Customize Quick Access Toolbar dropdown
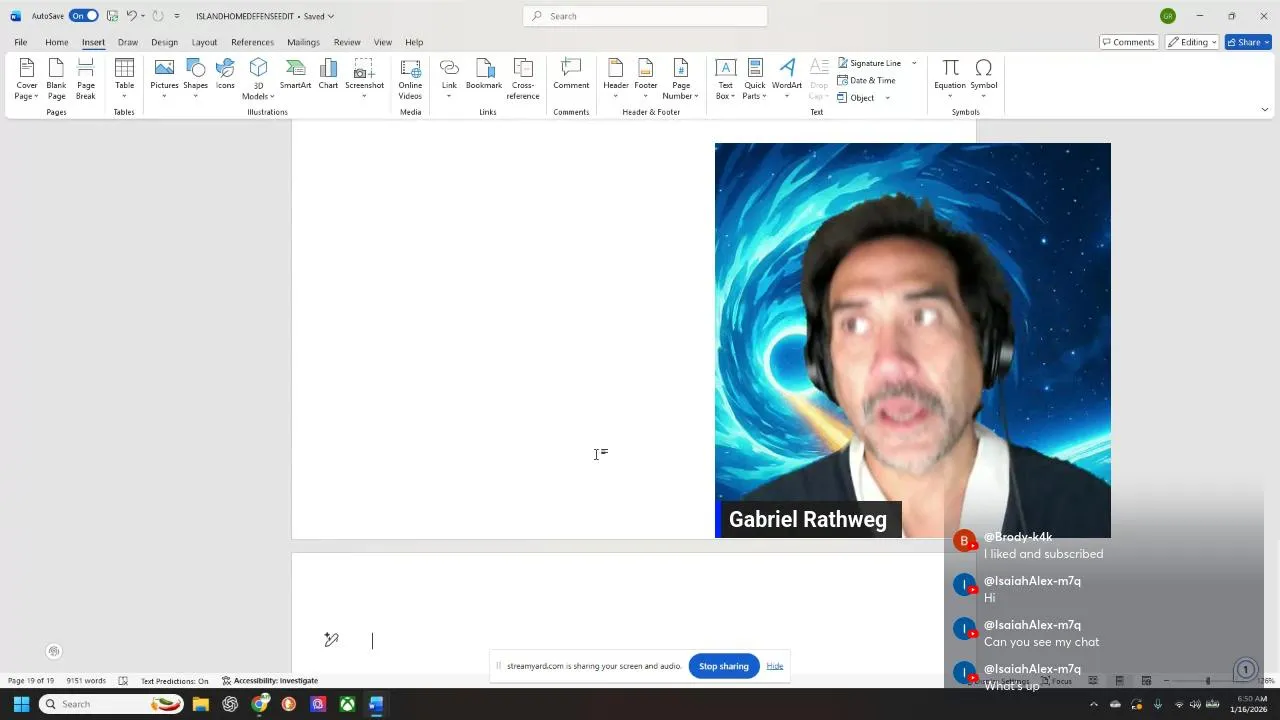This screenshot has width=1280, height=720. coord(177,16)
